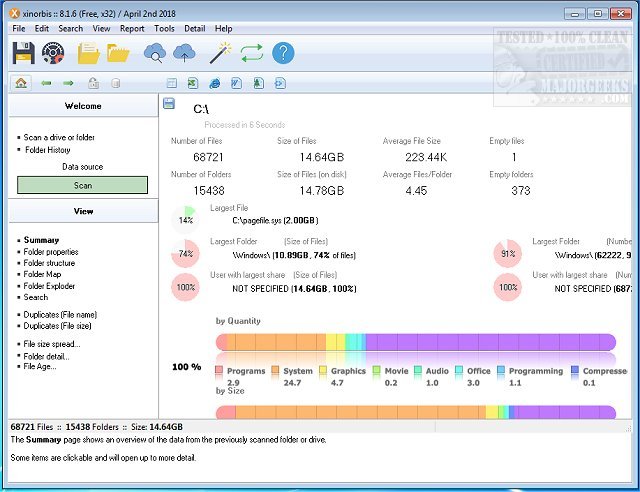Screen dimensions: 640x492
Task: Click the green forward arrow
Action: point(68,83)
